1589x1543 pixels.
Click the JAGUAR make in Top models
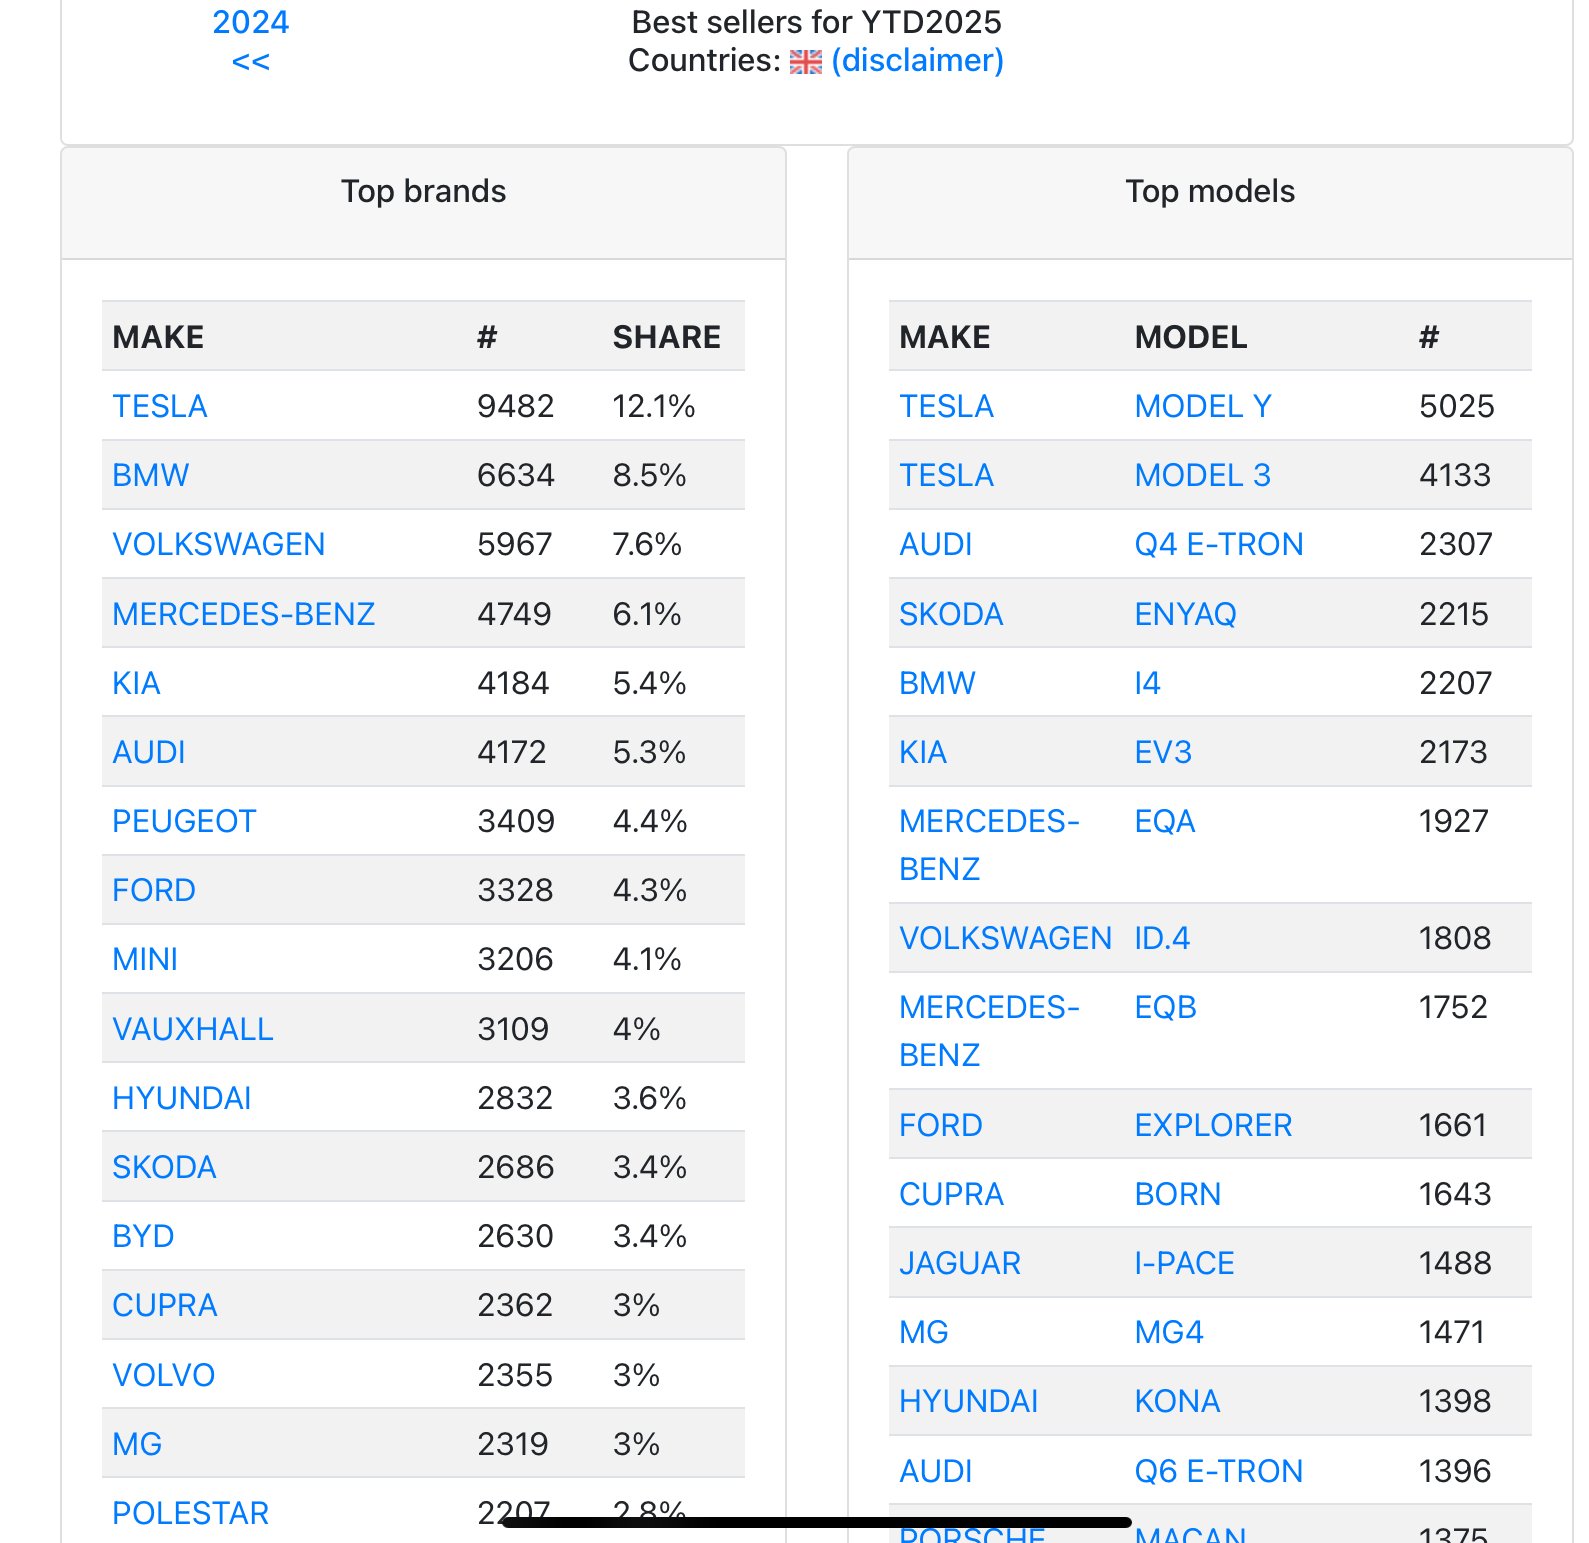tap(960, 1263)
